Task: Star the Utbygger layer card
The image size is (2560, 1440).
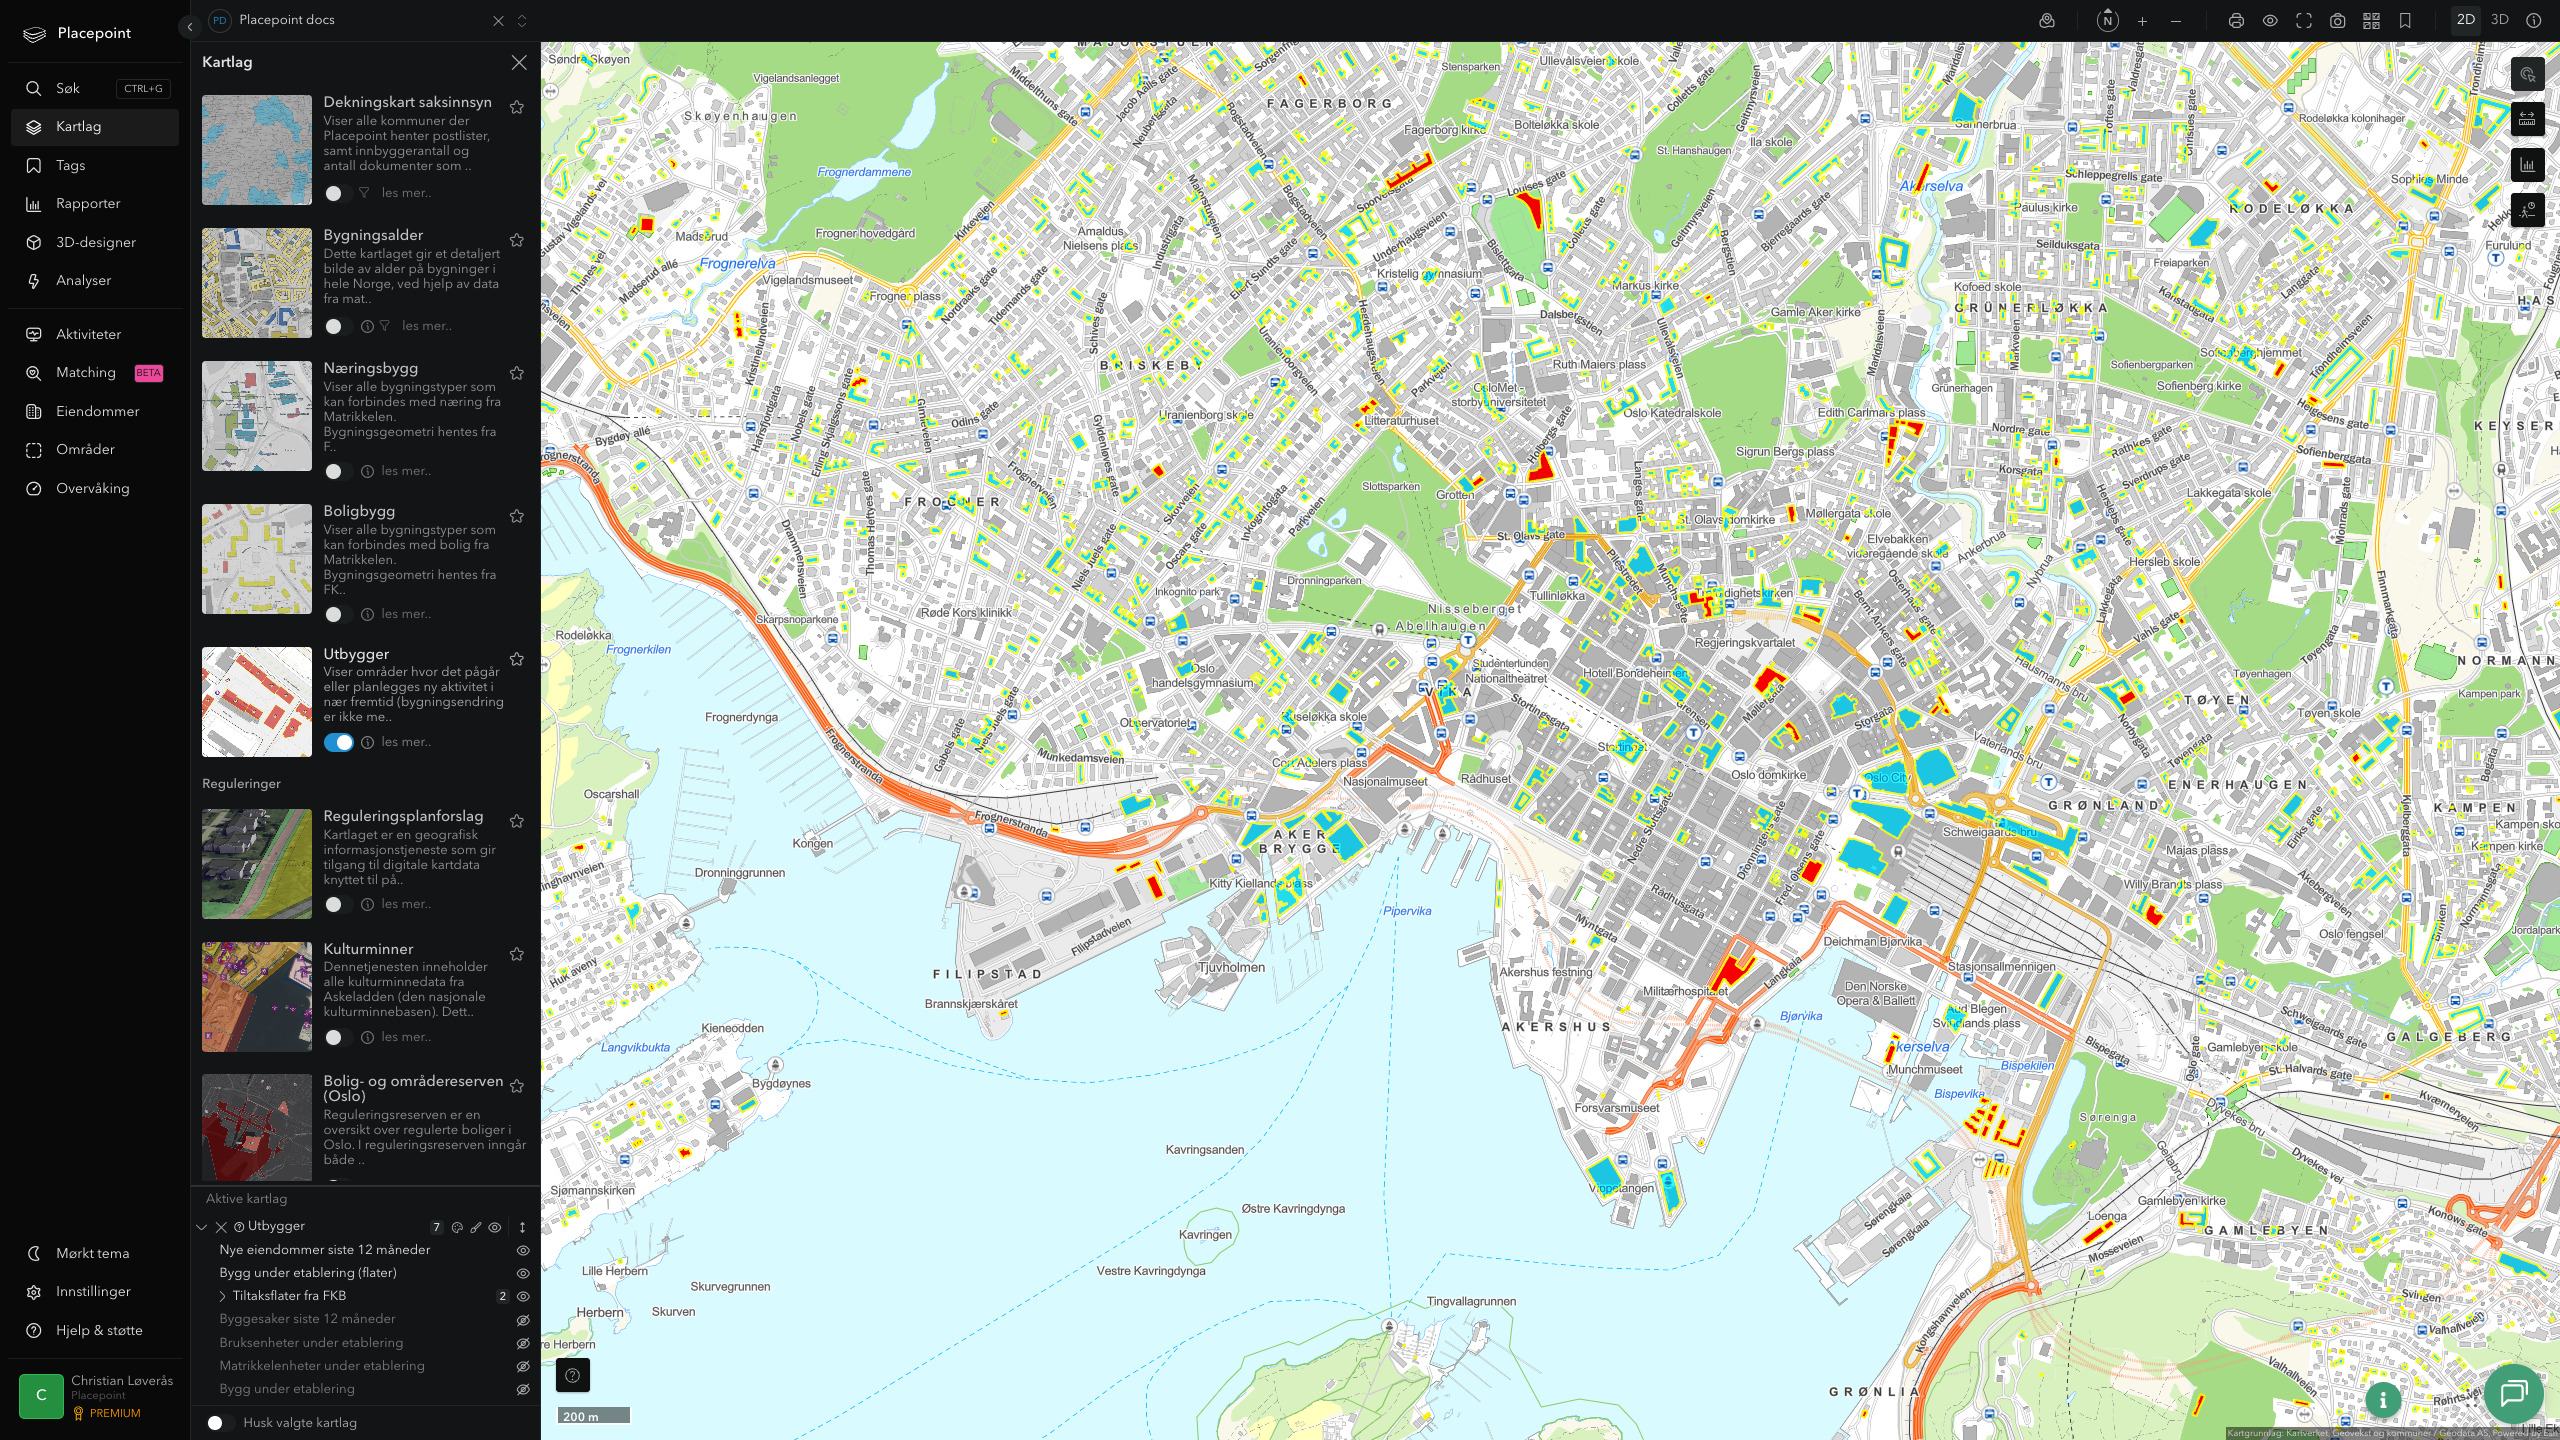Action: point(517,659)
